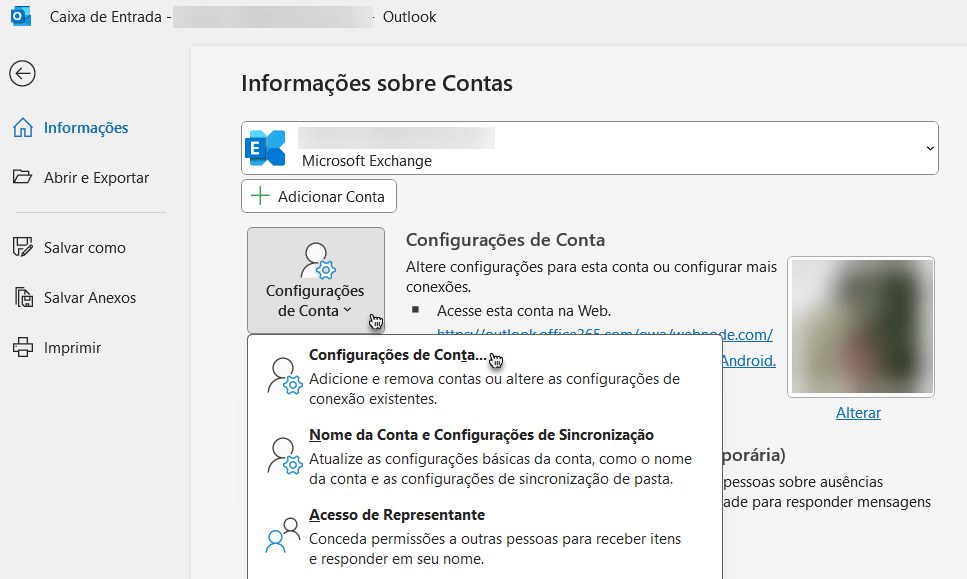Image resolution: width=967 pixels, height=579 pixels.
Task: Toggle the Configurações de Conta dropdown button
Action: [x=316, y=281]
